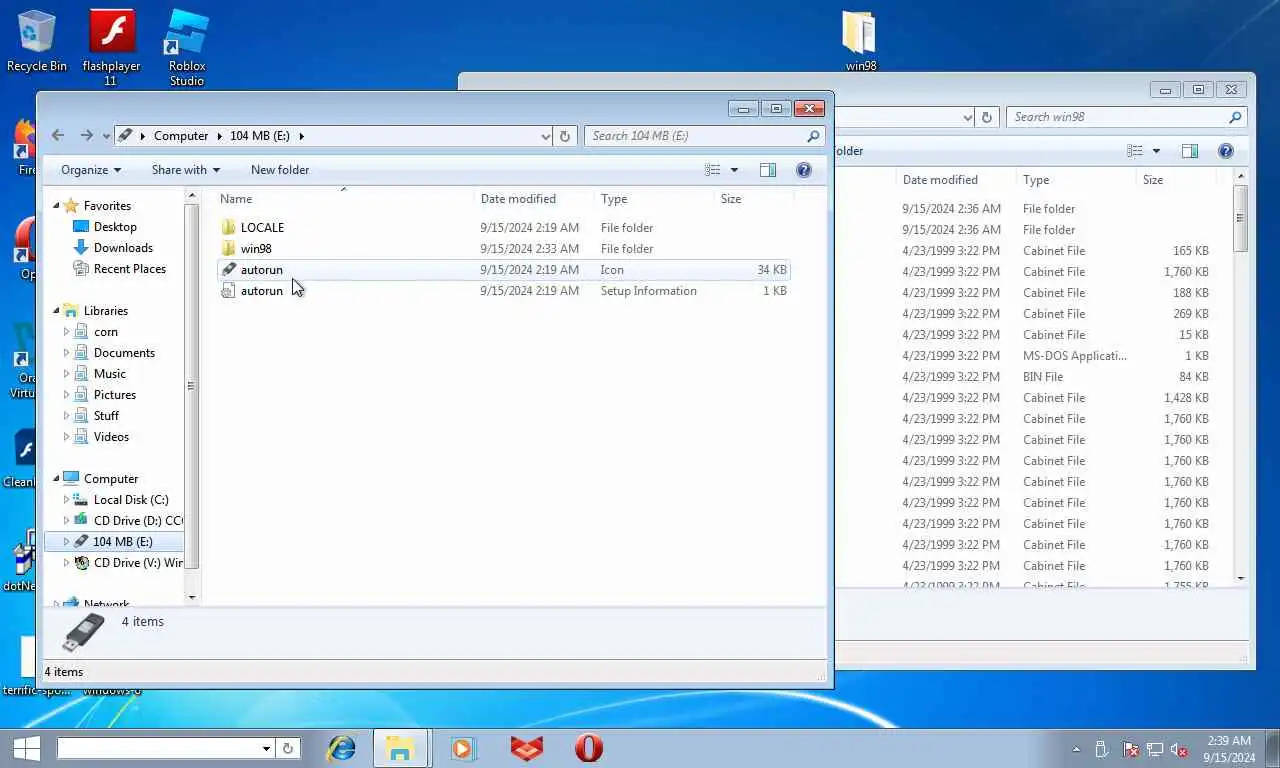Open the Share with dropdown menu
Viewport: 1280px width, 768px height.
coord(186,170)
